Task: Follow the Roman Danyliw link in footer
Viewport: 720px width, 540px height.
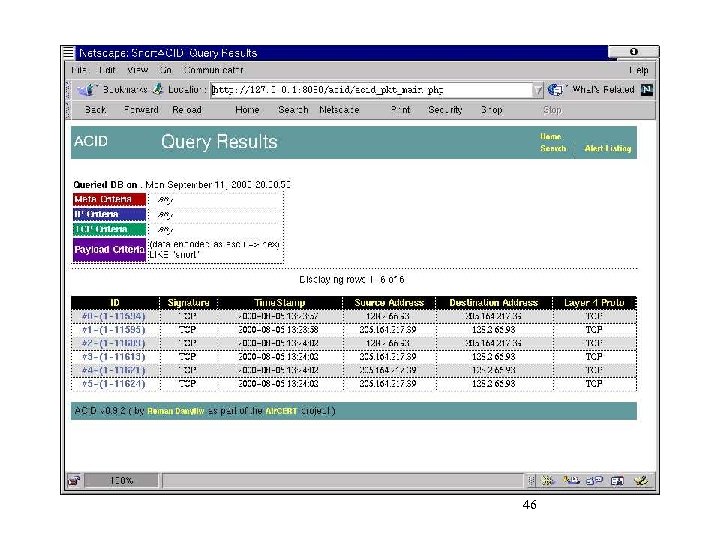Action: [176, 411]
